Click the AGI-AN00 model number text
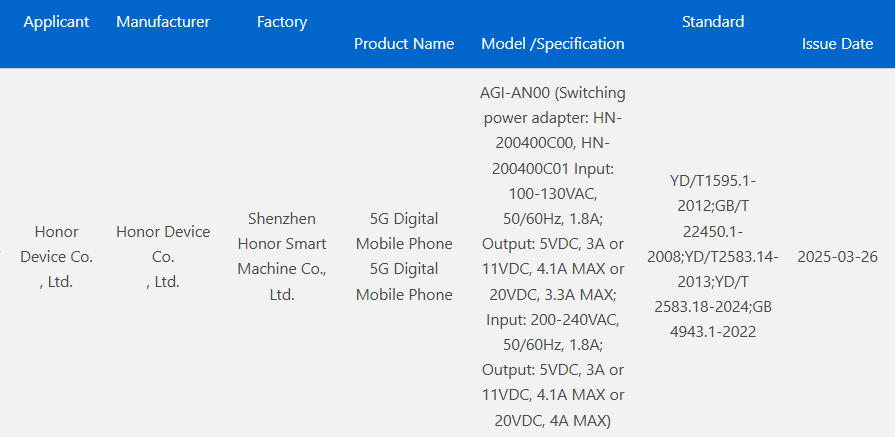 [515, 93]
